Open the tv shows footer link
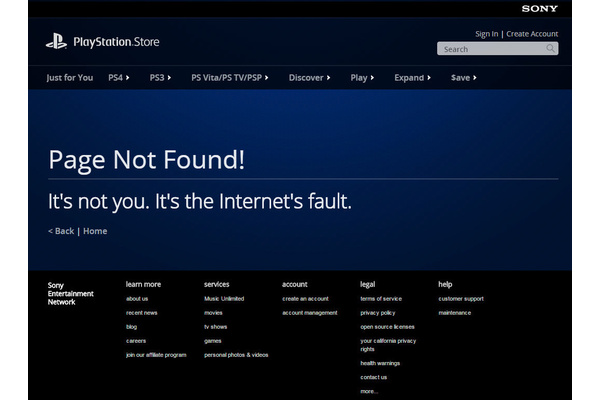The height and width of the screenshot is (400, 600). pos(215,327)
